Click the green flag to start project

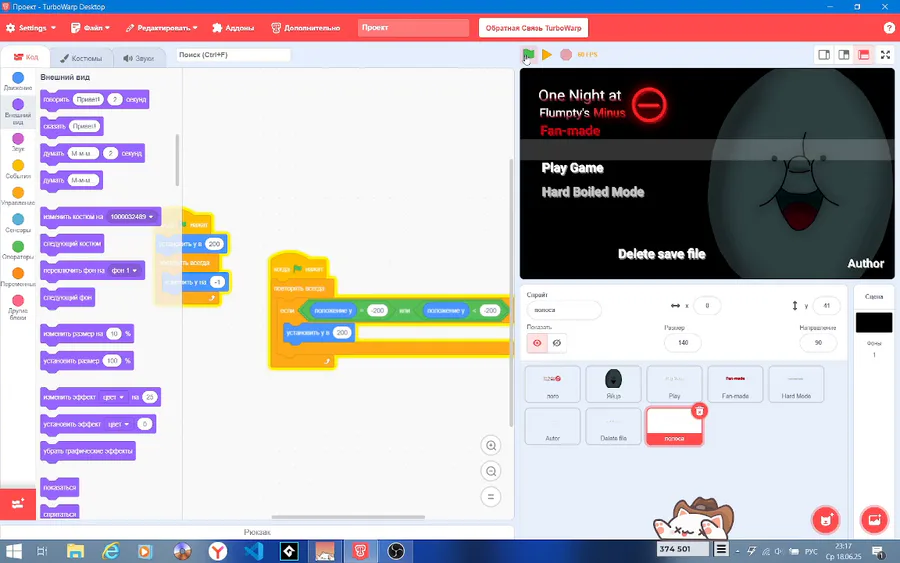coord(529,55)
